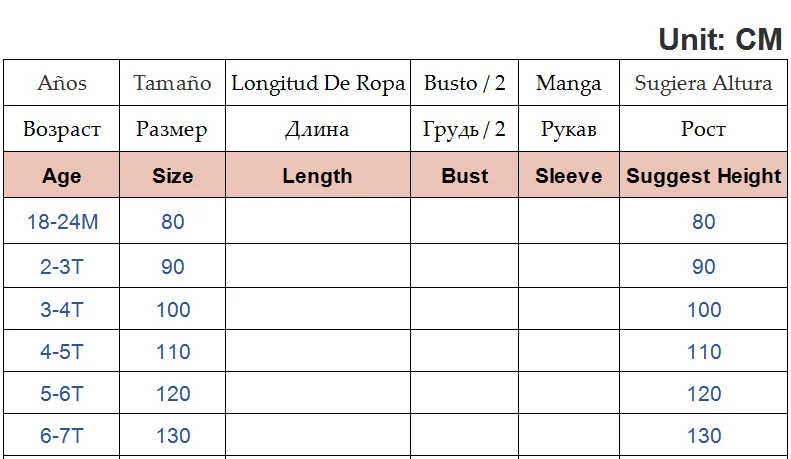Screen dimensions: 791x459
Task: Click the 'Размер' Russian header cell
Action: pos(172,129)
